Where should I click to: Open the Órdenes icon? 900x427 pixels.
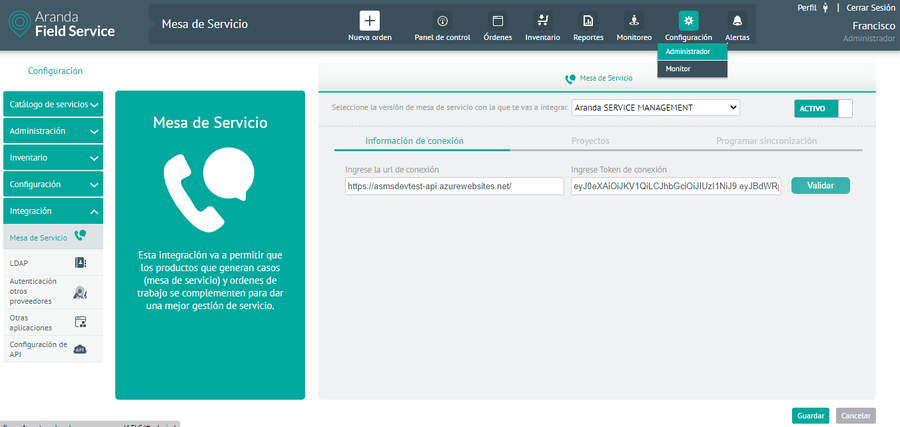click(498, 21)
